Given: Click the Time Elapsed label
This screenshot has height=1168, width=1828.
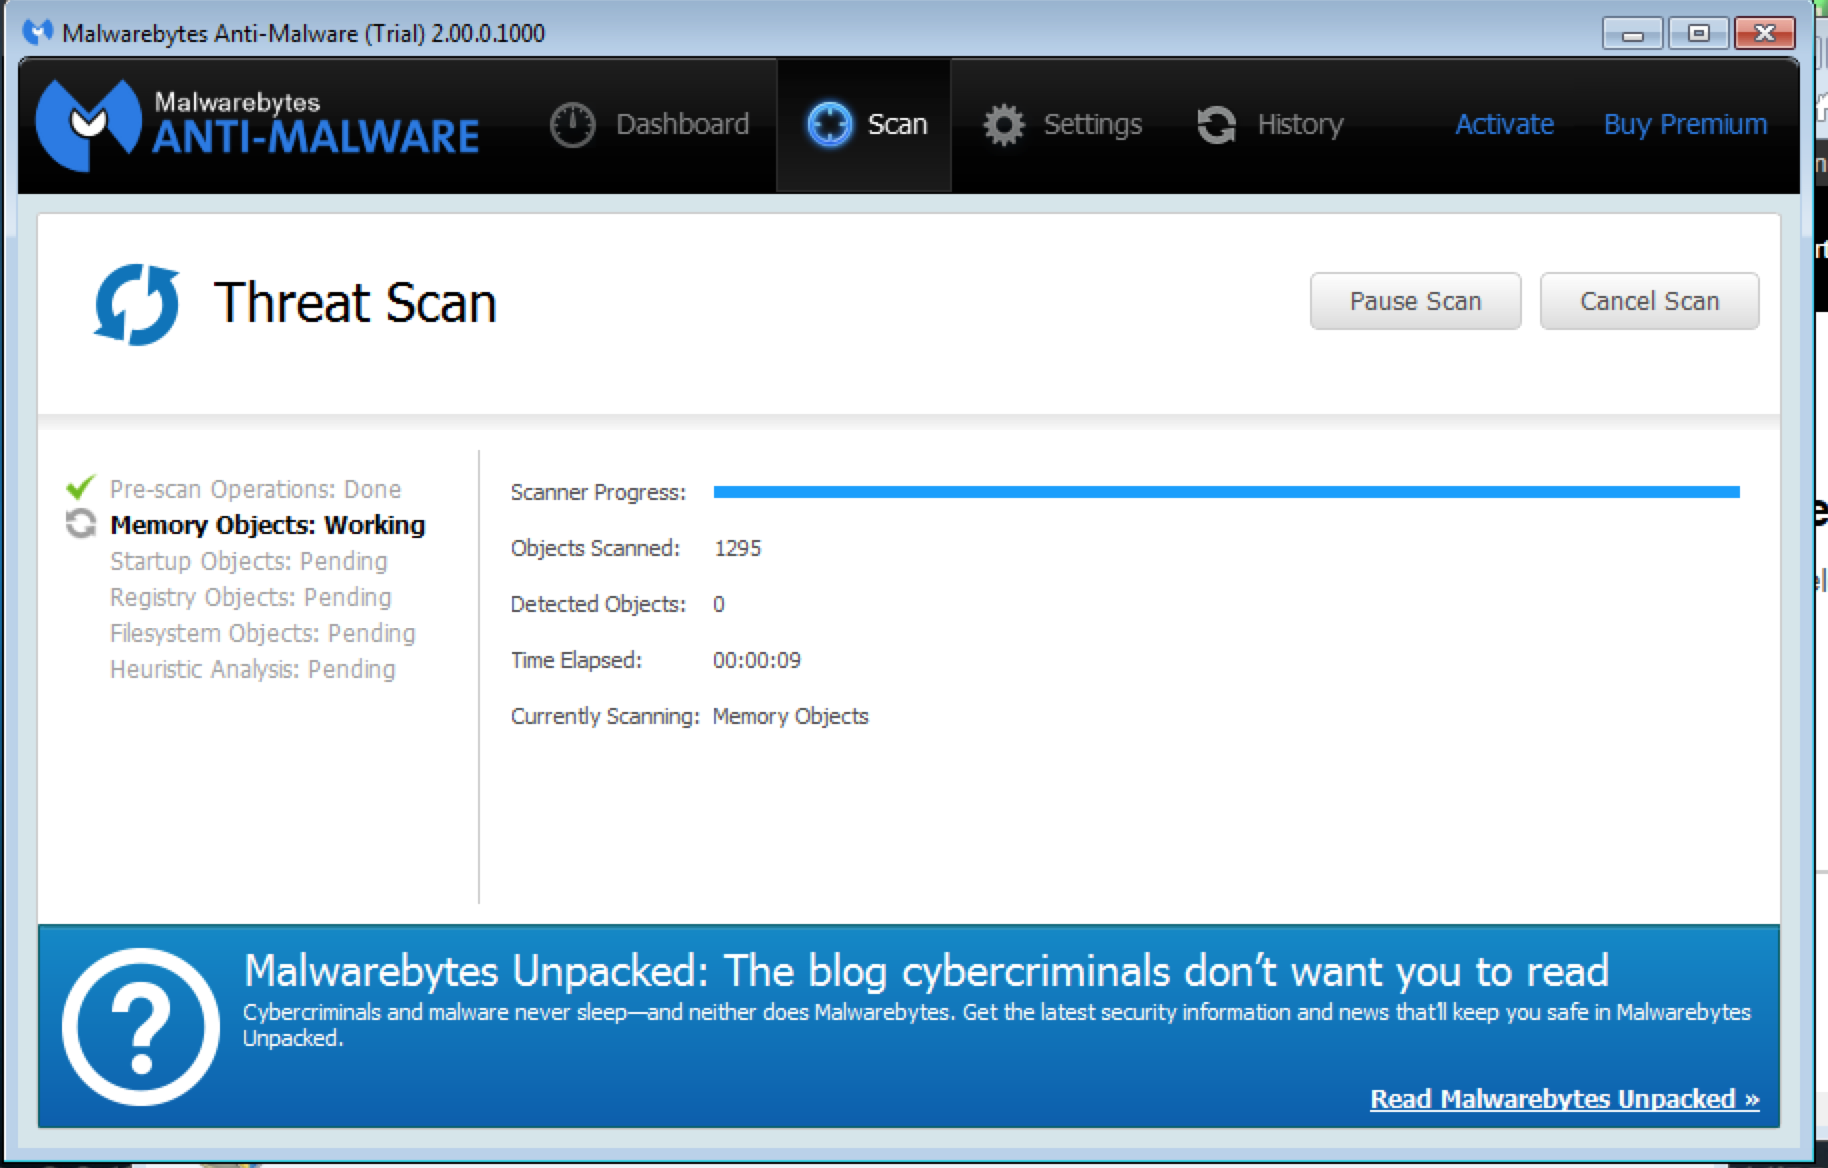Looking at the screenshot, I should 576,660.
